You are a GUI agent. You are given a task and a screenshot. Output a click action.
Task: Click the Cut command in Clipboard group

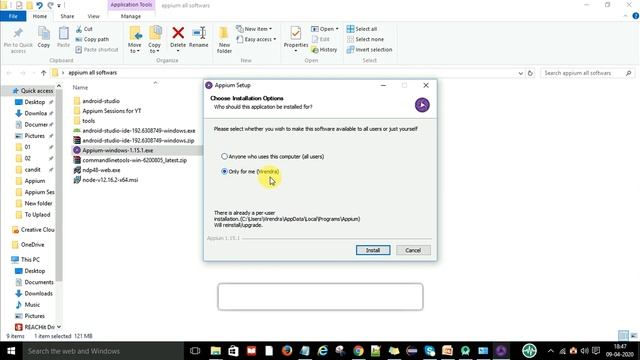point(84,29)
